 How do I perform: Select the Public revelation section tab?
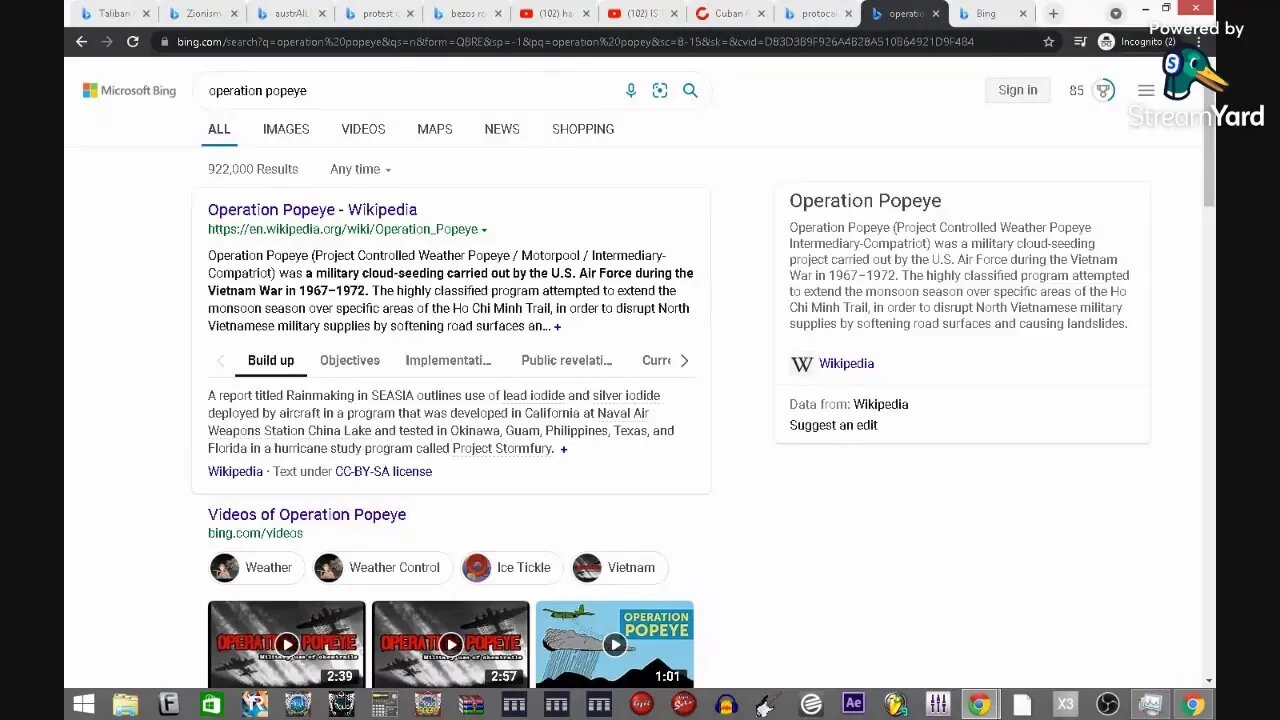pos(566,361)
